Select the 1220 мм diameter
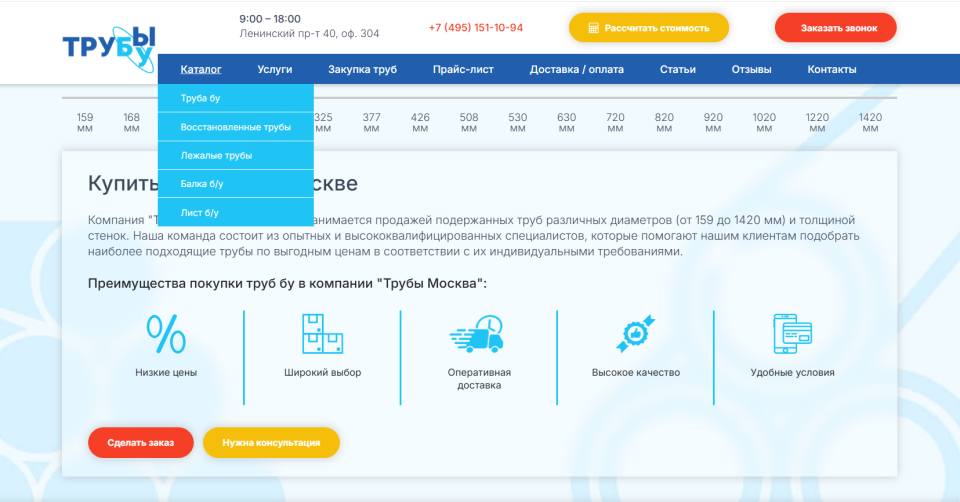 coord(817,122)
